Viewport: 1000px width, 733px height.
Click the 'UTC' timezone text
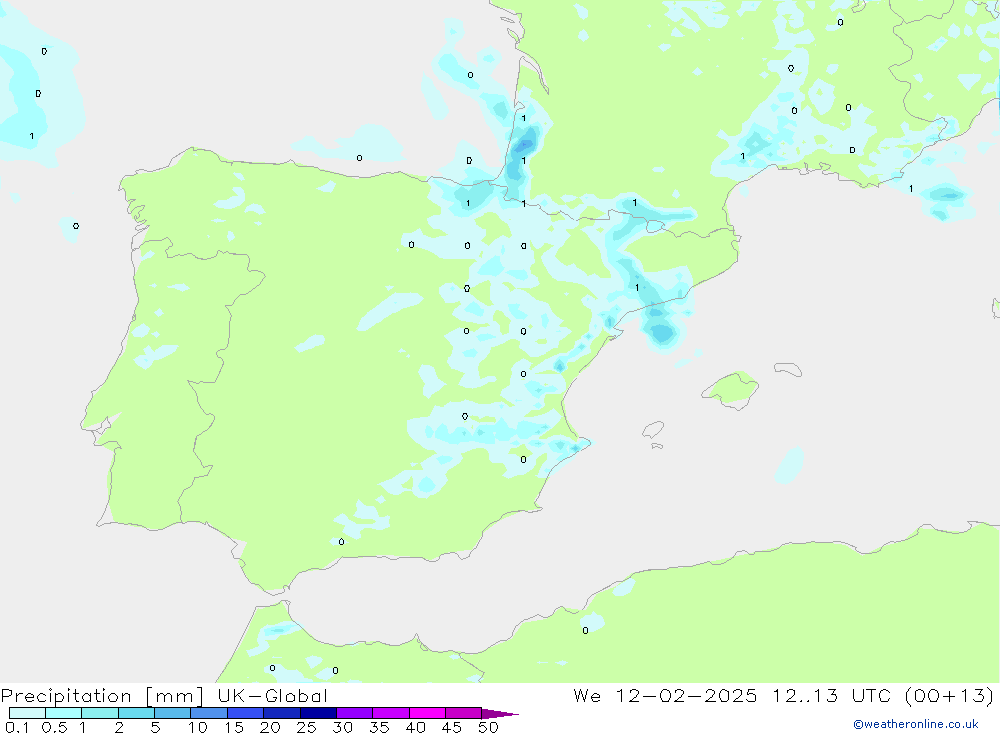point(871,696)
